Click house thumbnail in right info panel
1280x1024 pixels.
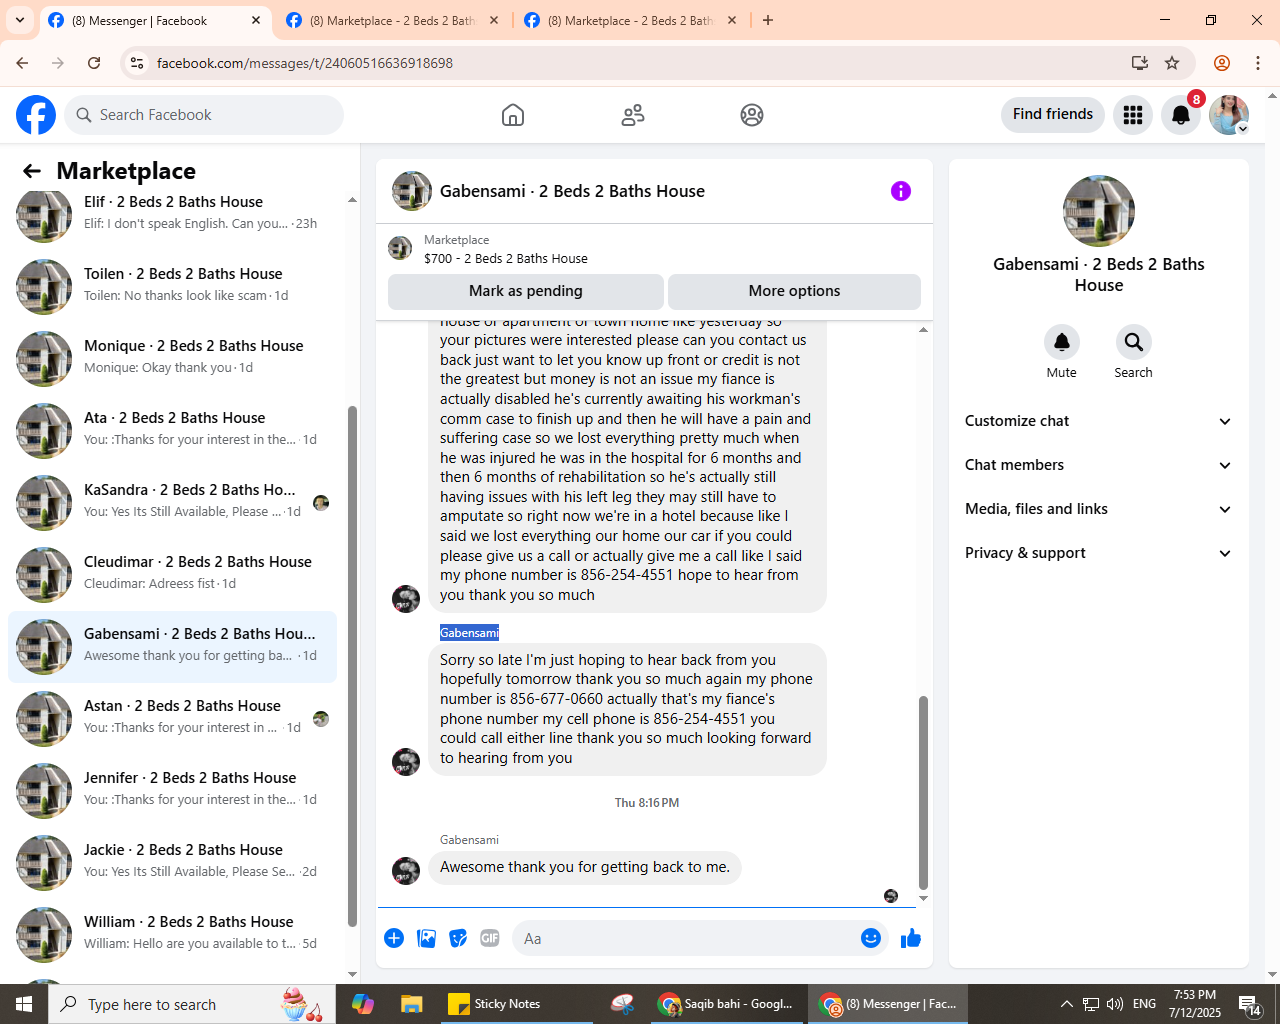(x=1098, y=211)
